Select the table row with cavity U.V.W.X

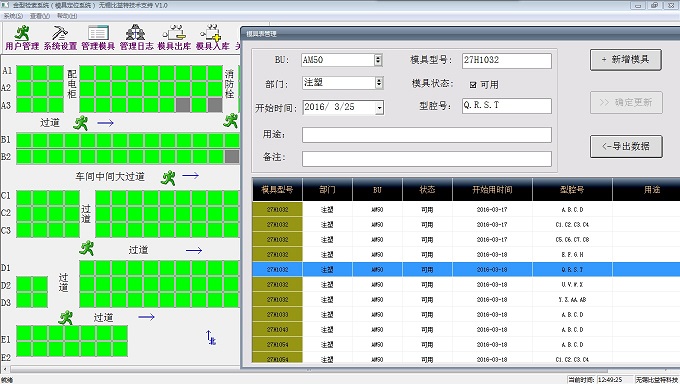pyautogui.click(x=466, y=285)
